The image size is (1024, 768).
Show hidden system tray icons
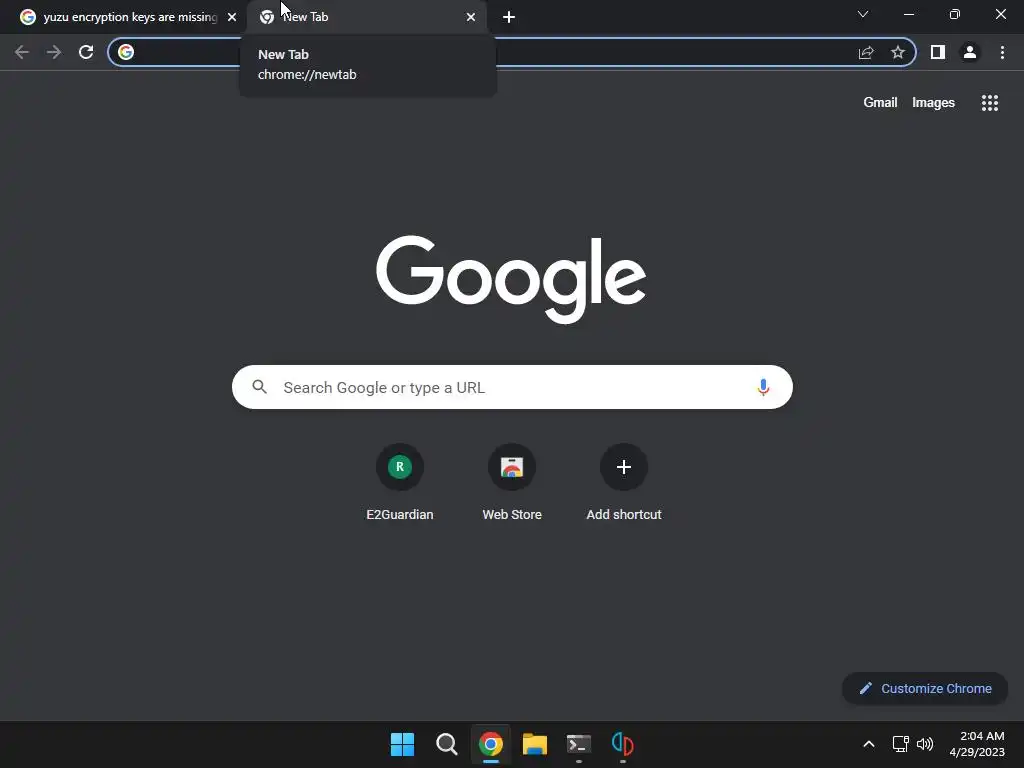pos(869,744)
